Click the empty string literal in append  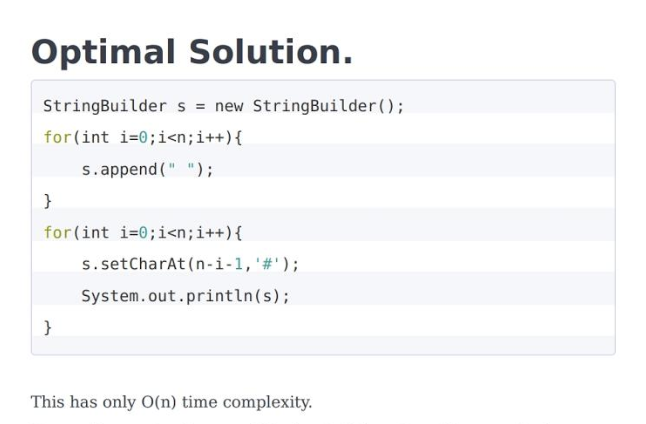(181, 169)
